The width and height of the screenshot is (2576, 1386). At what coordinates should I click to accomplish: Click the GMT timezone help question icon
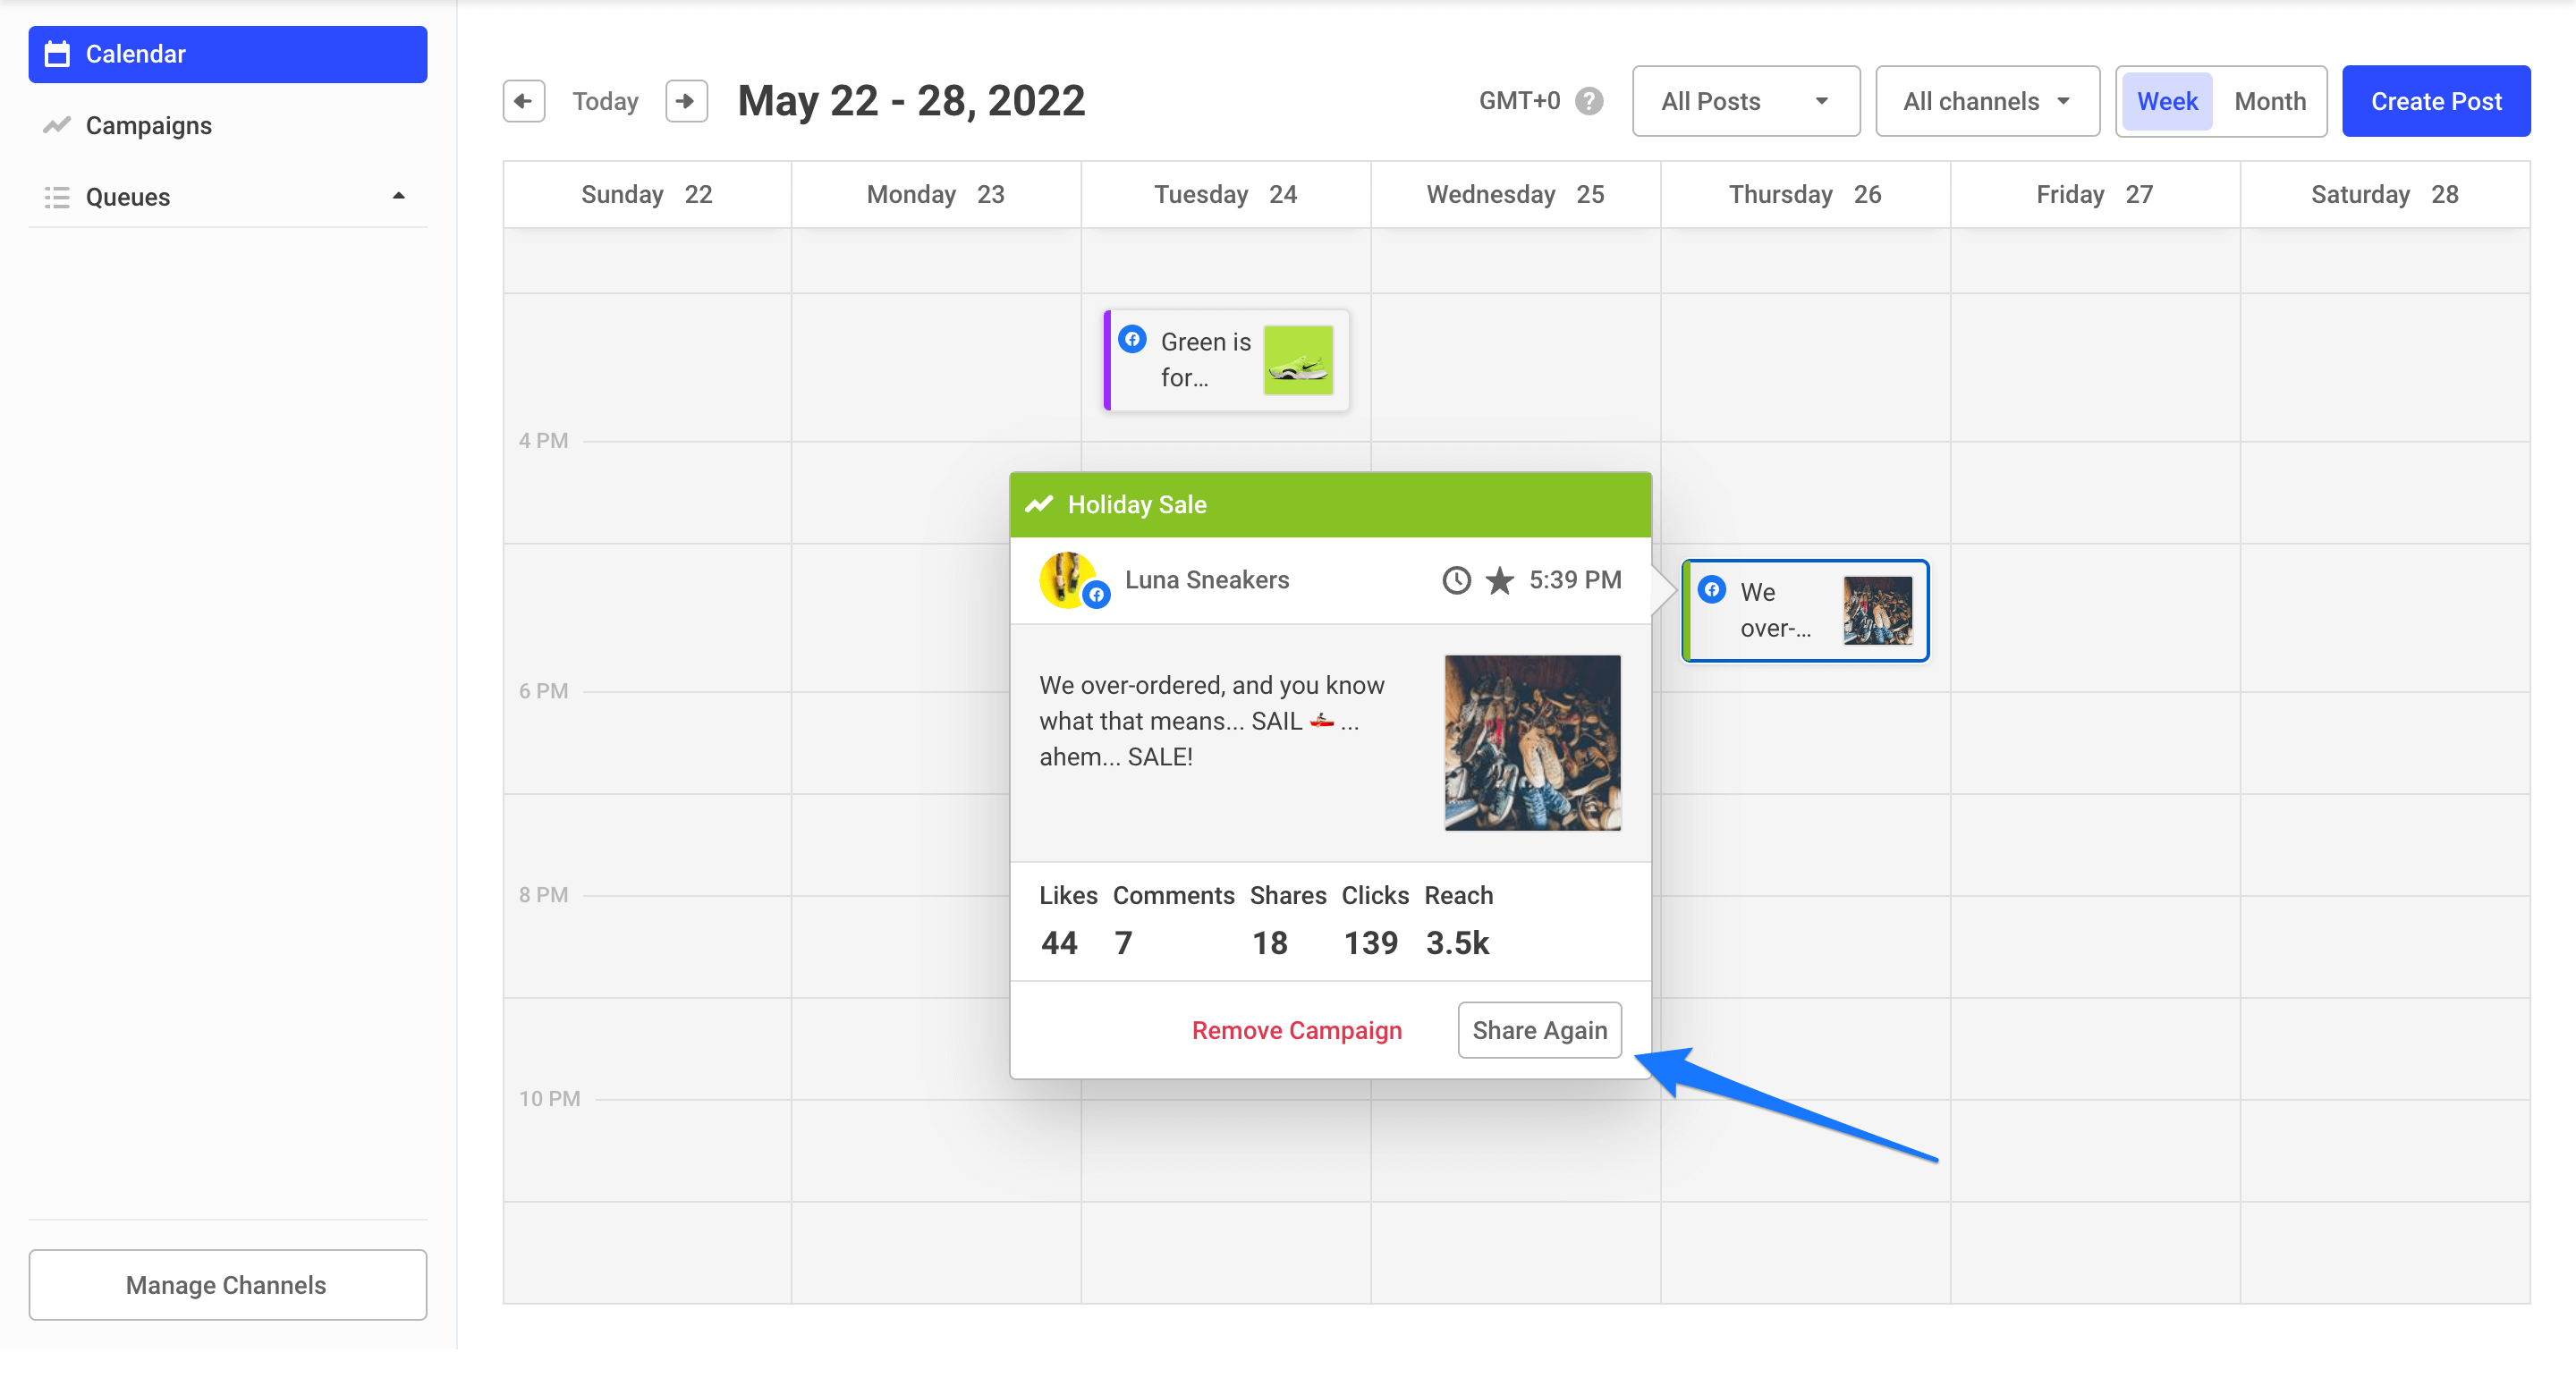1589,101
